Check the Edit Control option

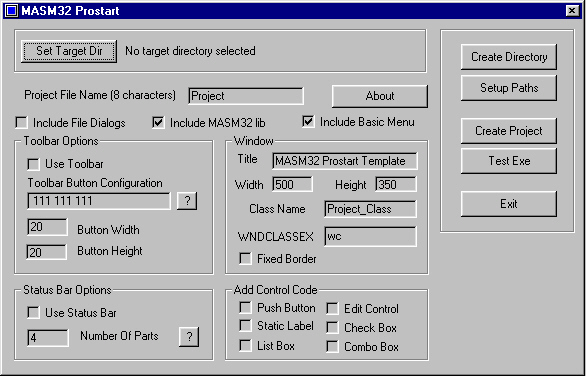click(x=332, y=309)
